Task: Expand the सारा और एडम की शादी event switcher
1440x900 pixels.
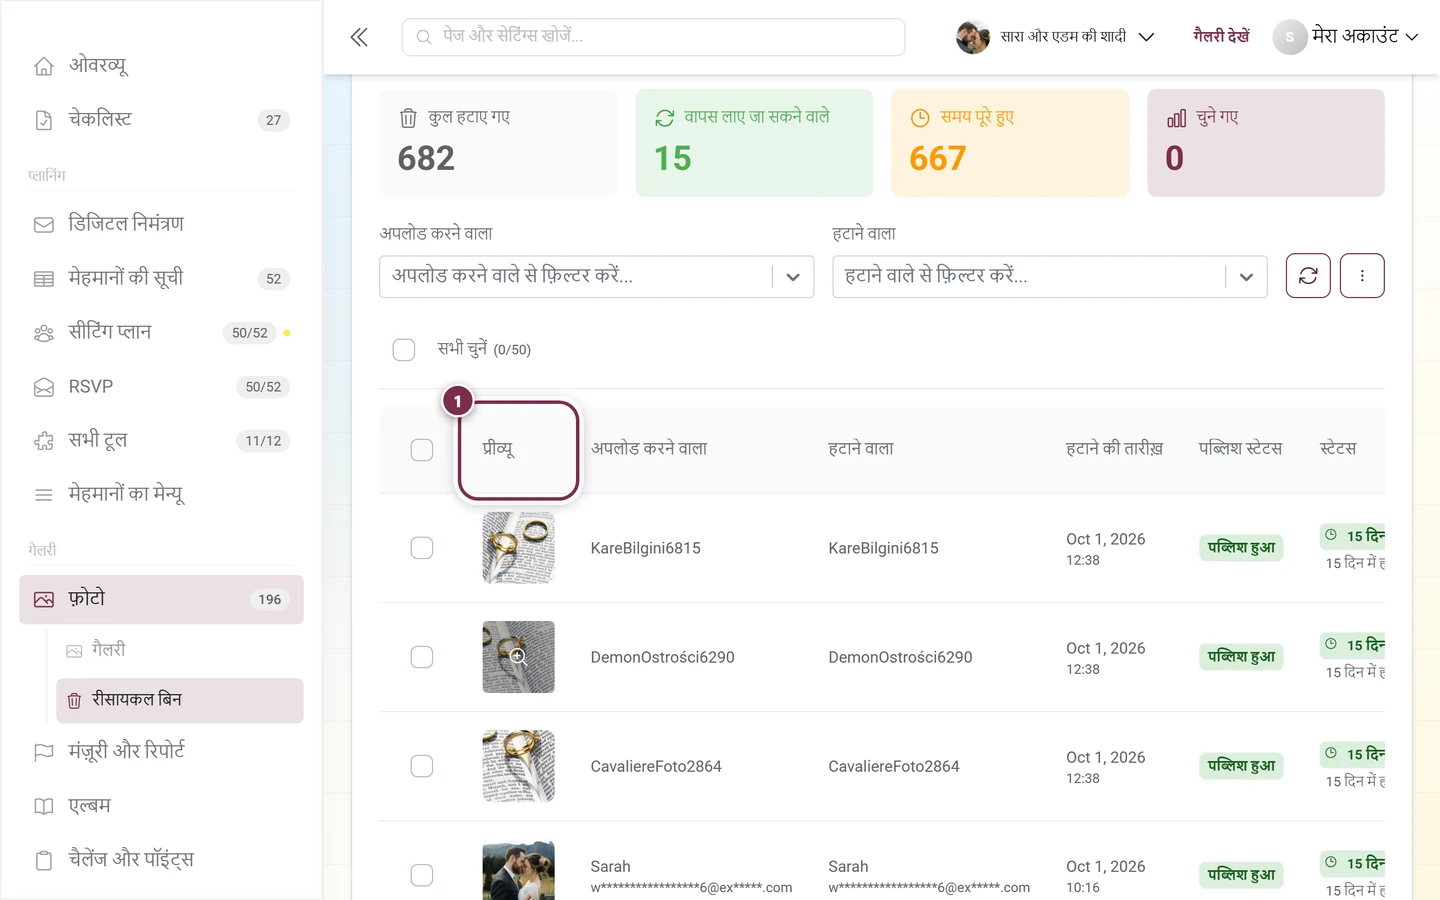Action: point(1055,37)
